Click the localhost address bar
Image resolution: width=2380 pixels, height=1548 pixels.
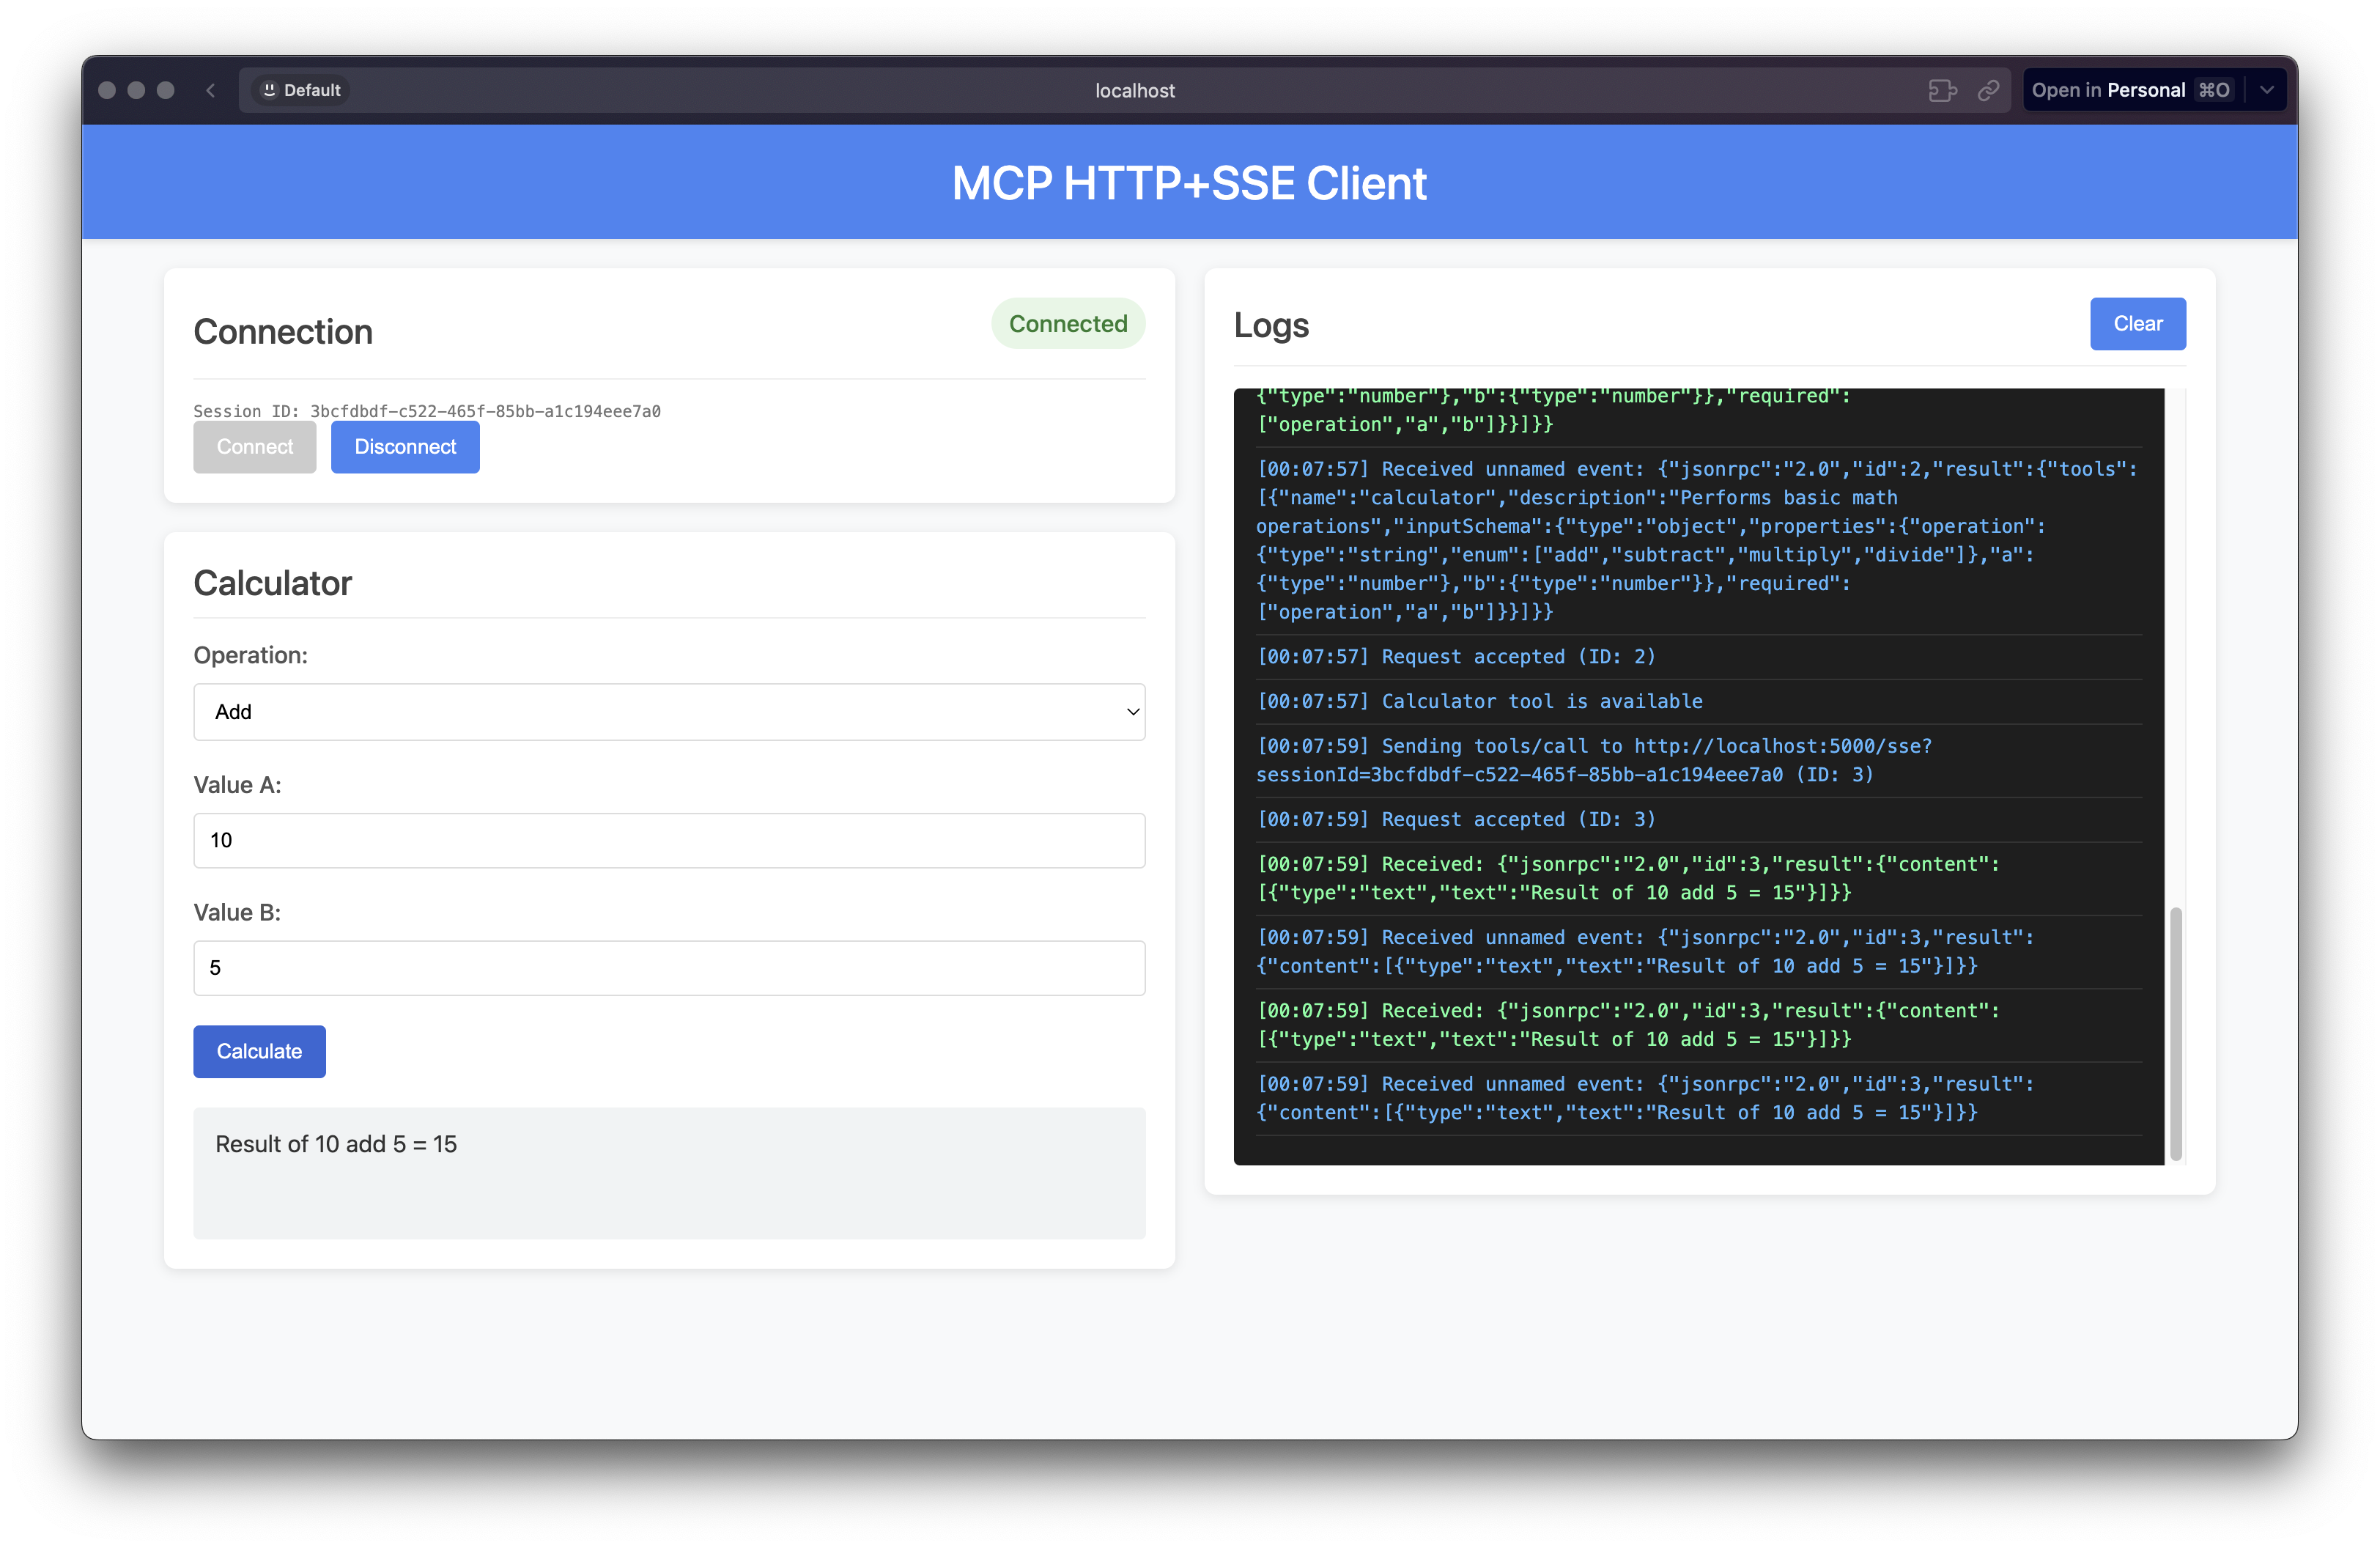(x=1134, y=90)
